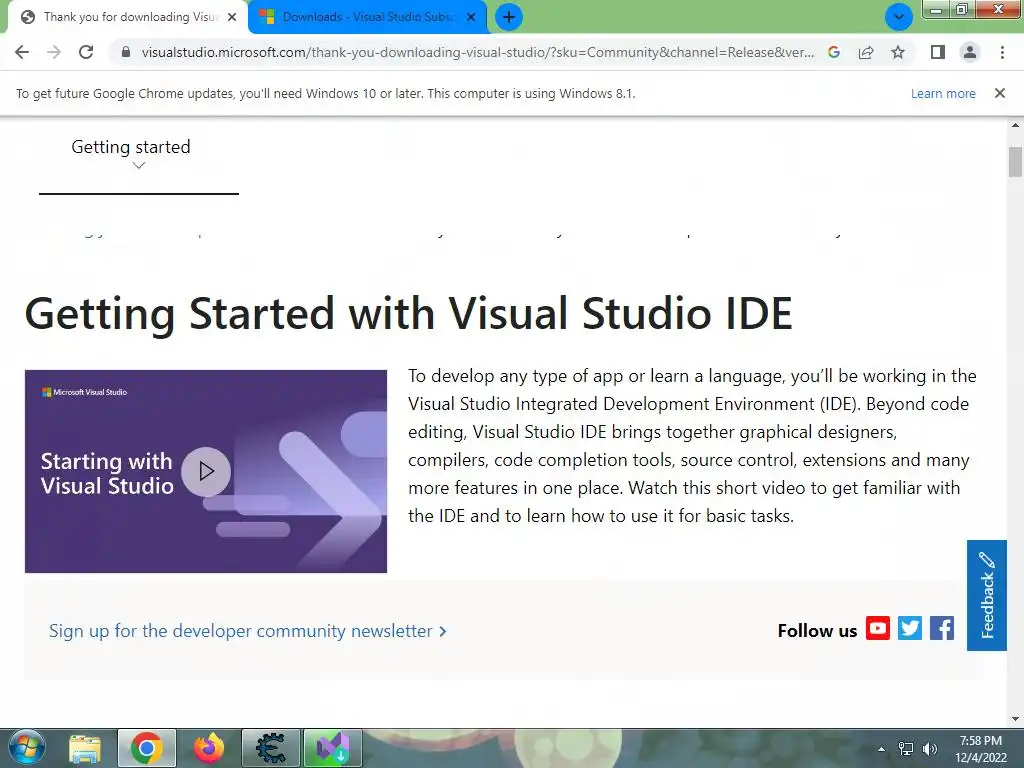Screen dimensions: 1024x768
Task: Open the Windows Start button
Action: pyautogui.click(x=27, y=748)
